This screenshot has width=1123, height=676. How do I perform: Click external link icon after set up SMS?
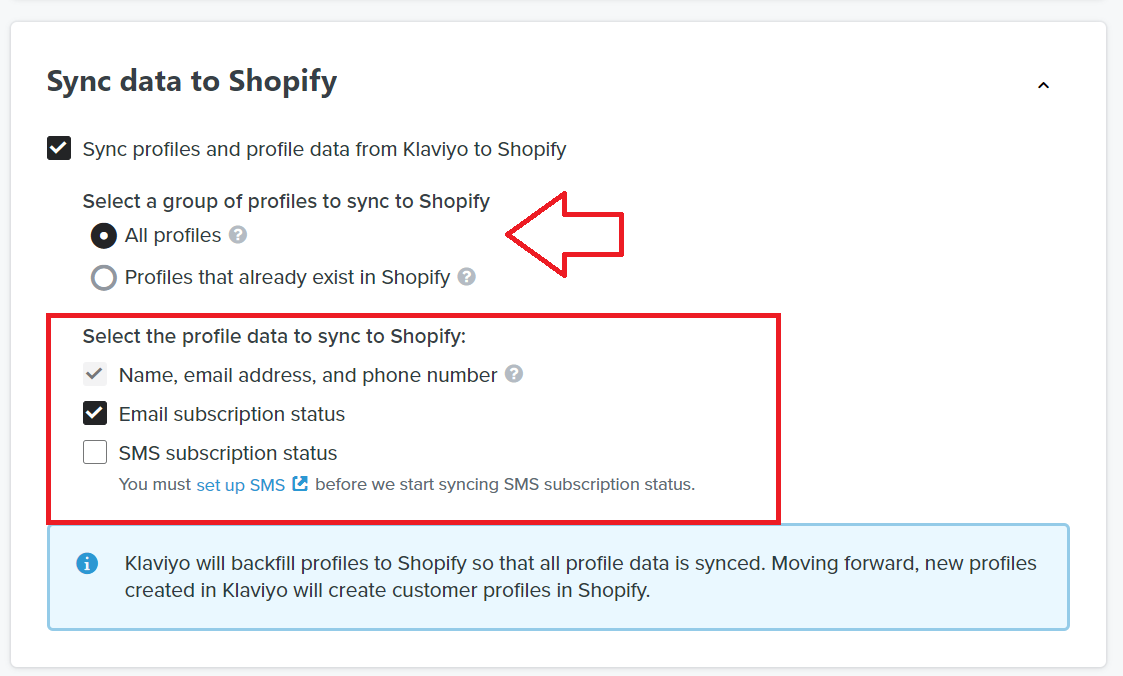300,484
